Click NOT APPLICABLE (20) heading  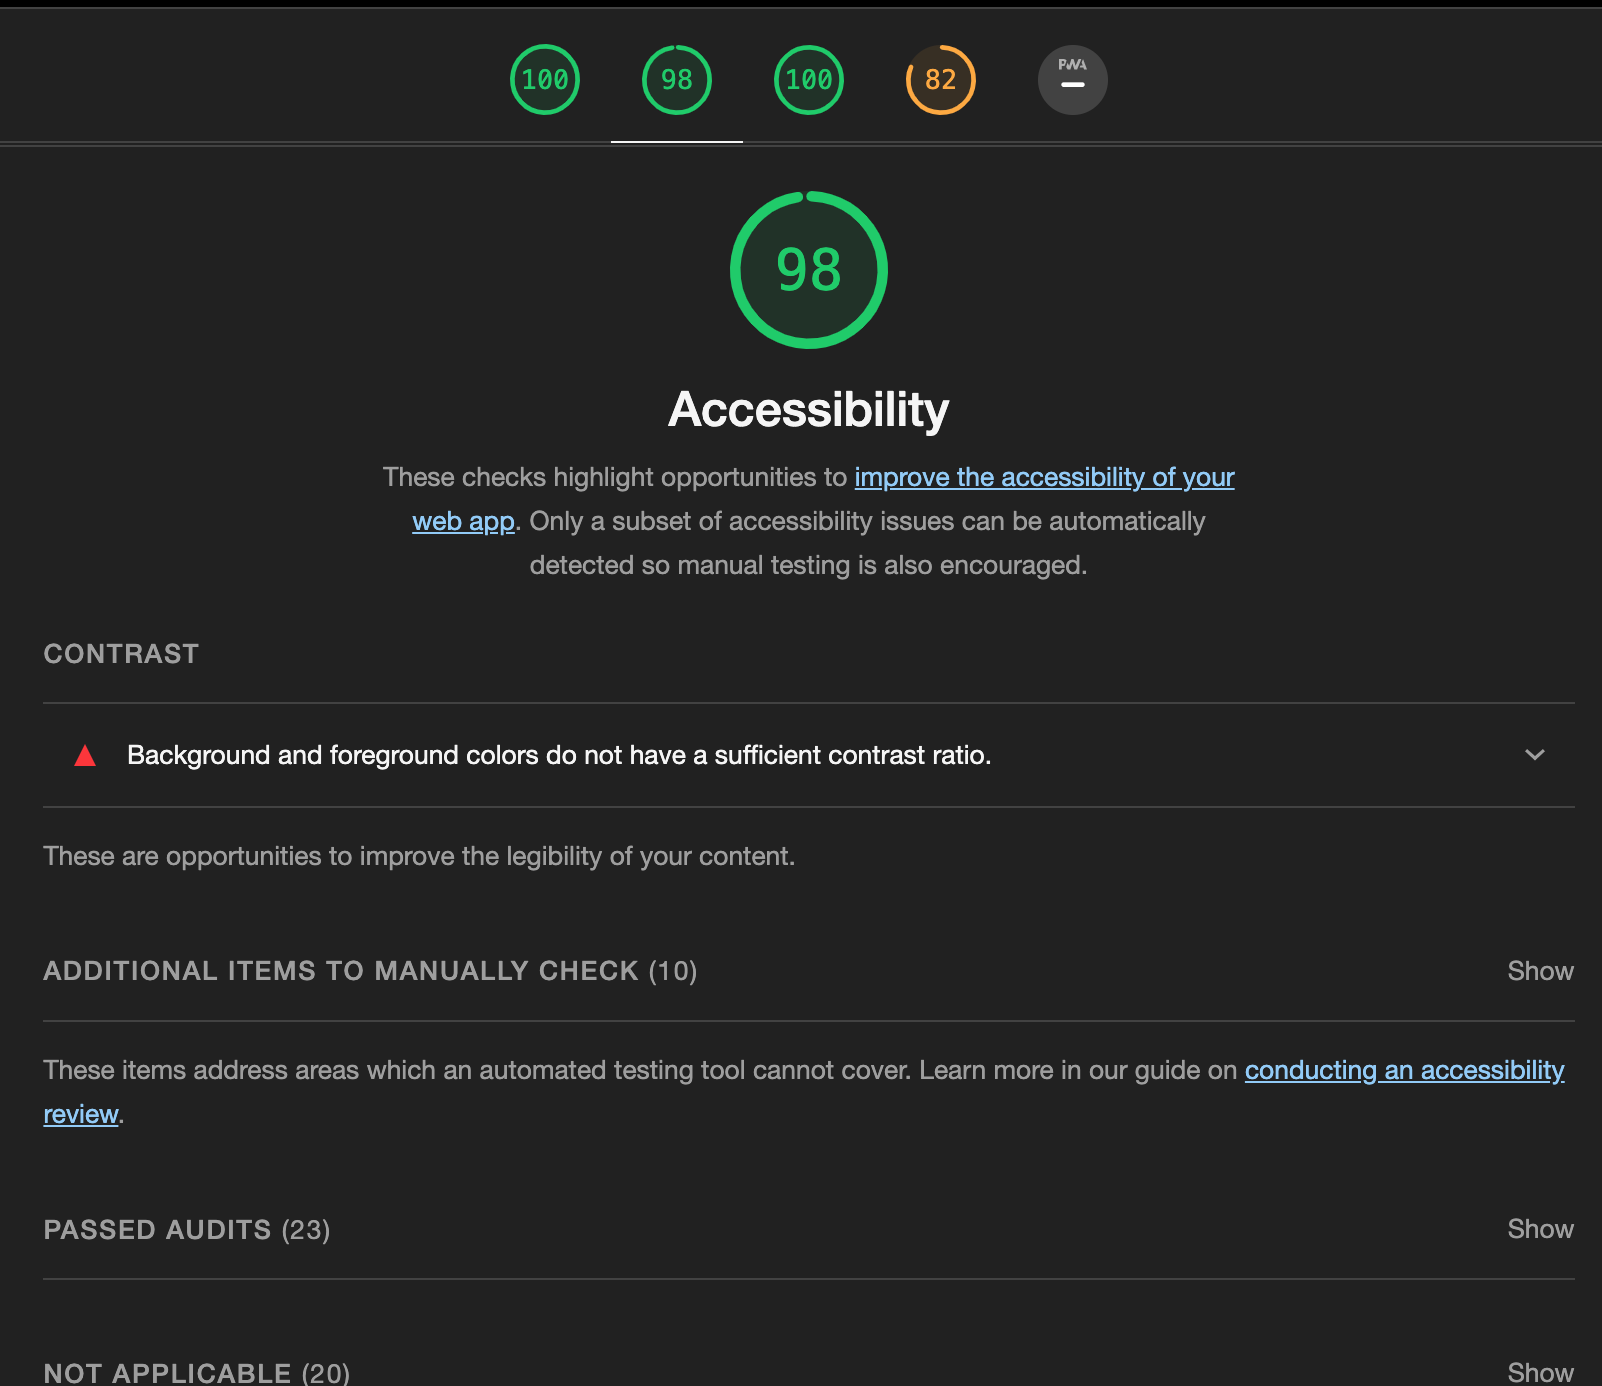[197, 1372]
